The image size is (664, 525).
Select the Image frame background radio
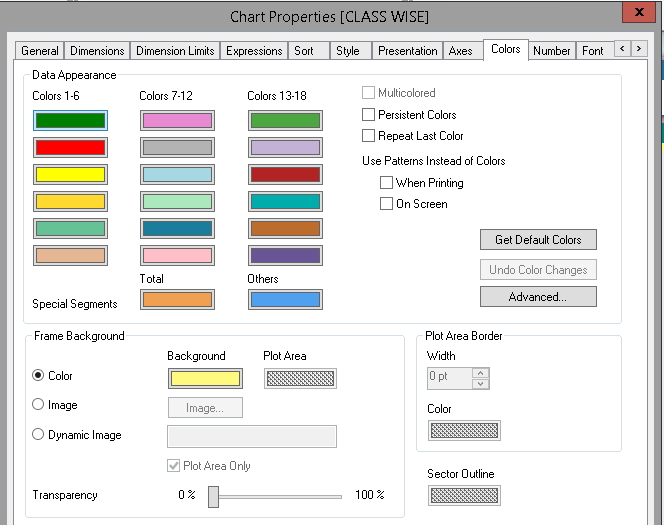[39, 405]
